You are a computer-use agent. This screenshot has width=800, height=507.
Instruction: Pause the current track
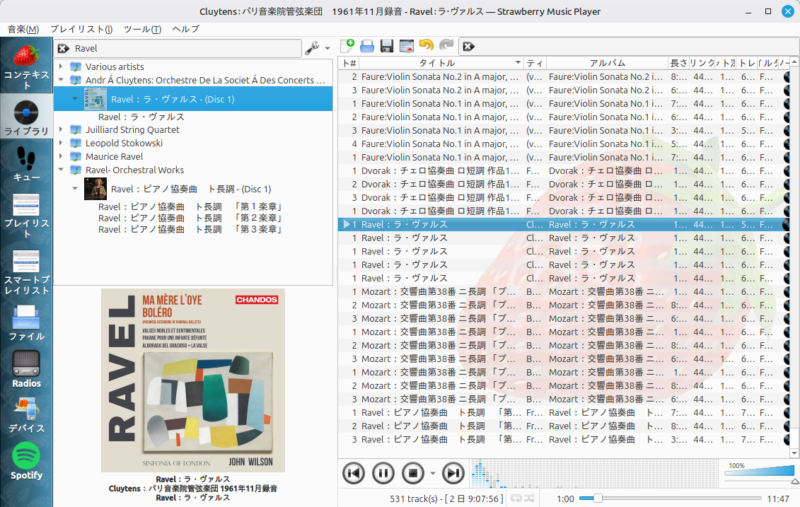383,473
